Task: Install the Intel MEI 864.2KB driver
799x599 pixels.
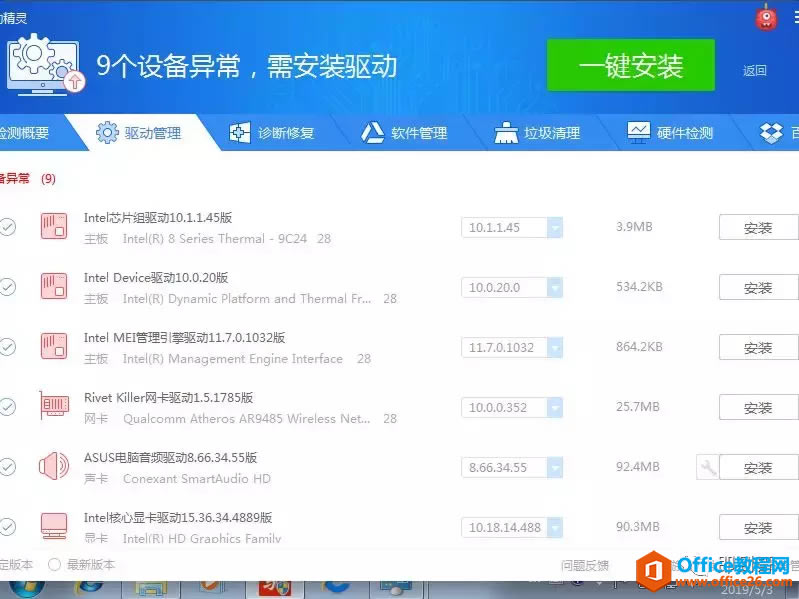Action: (759, 348)
